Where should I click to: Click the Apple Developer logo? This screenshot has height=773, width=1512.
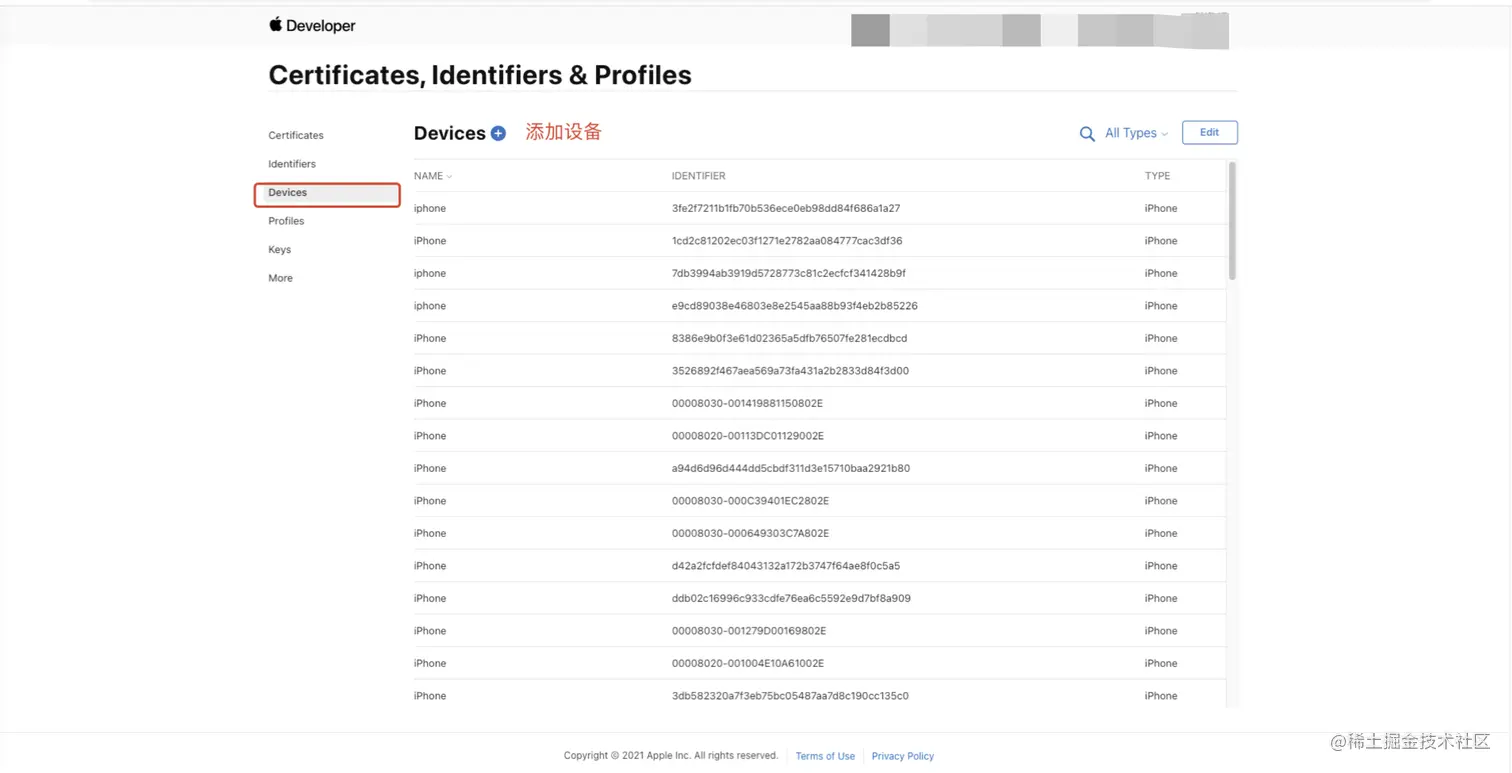pos(312,26)
